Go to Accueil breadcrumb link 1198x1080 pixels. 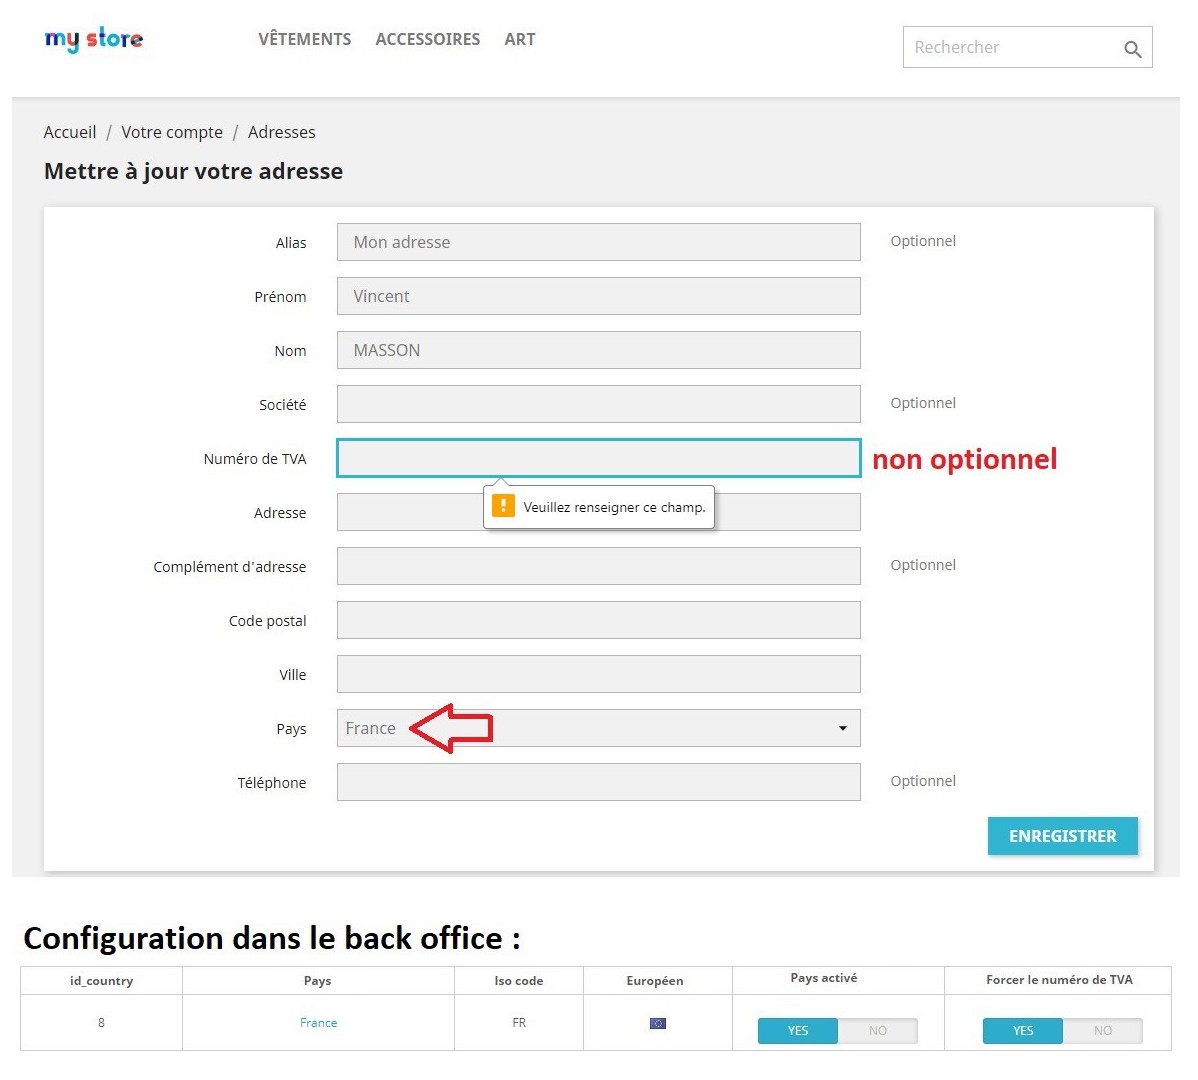[x=70, y=132]
